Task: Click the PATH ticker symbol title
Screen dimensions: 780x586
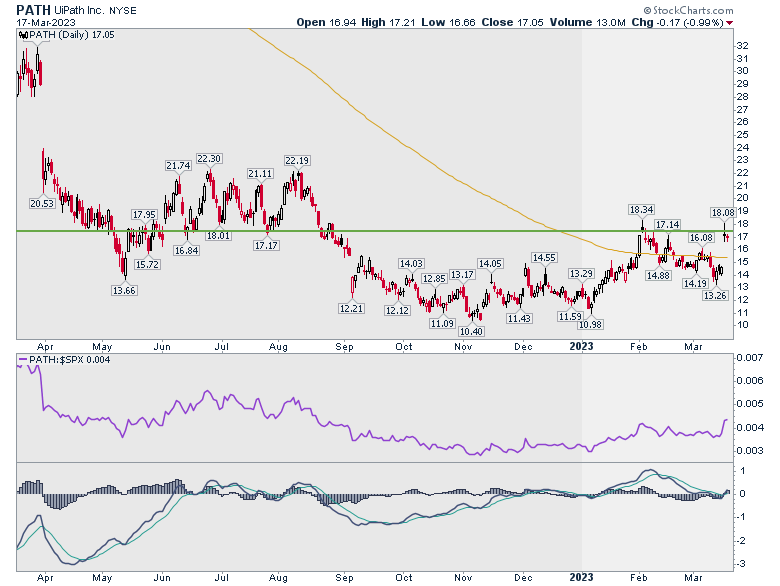Action: [33, 10]
